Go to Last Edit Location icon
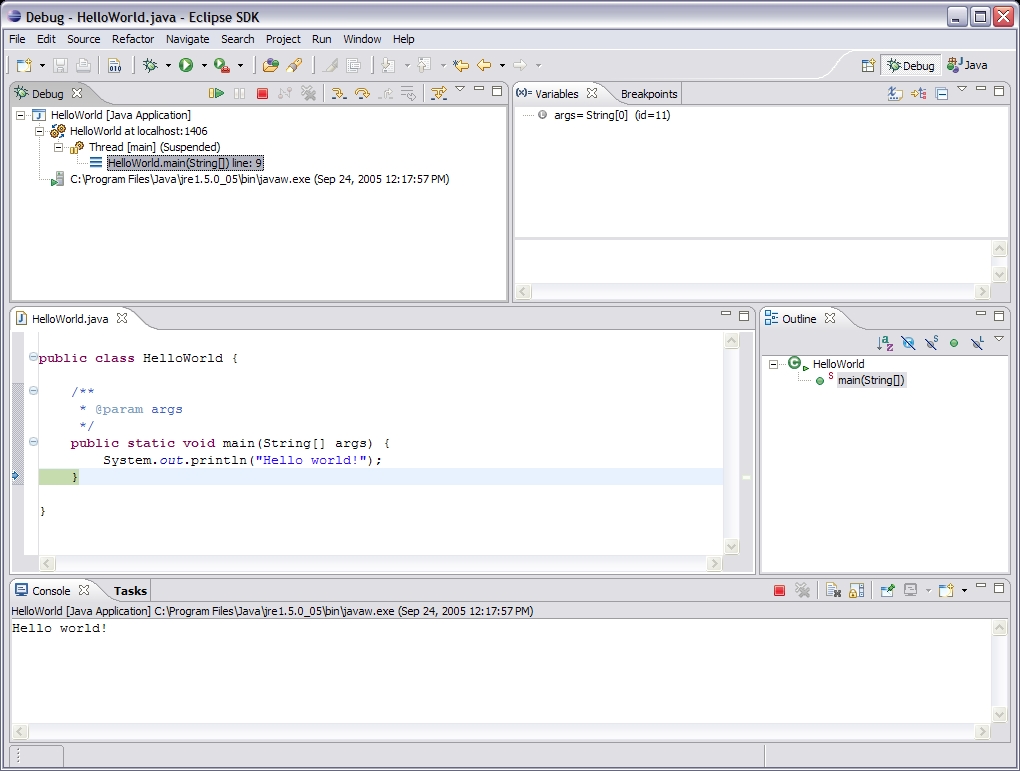This screenshot has height=771, width=1020. pos(461,65)
